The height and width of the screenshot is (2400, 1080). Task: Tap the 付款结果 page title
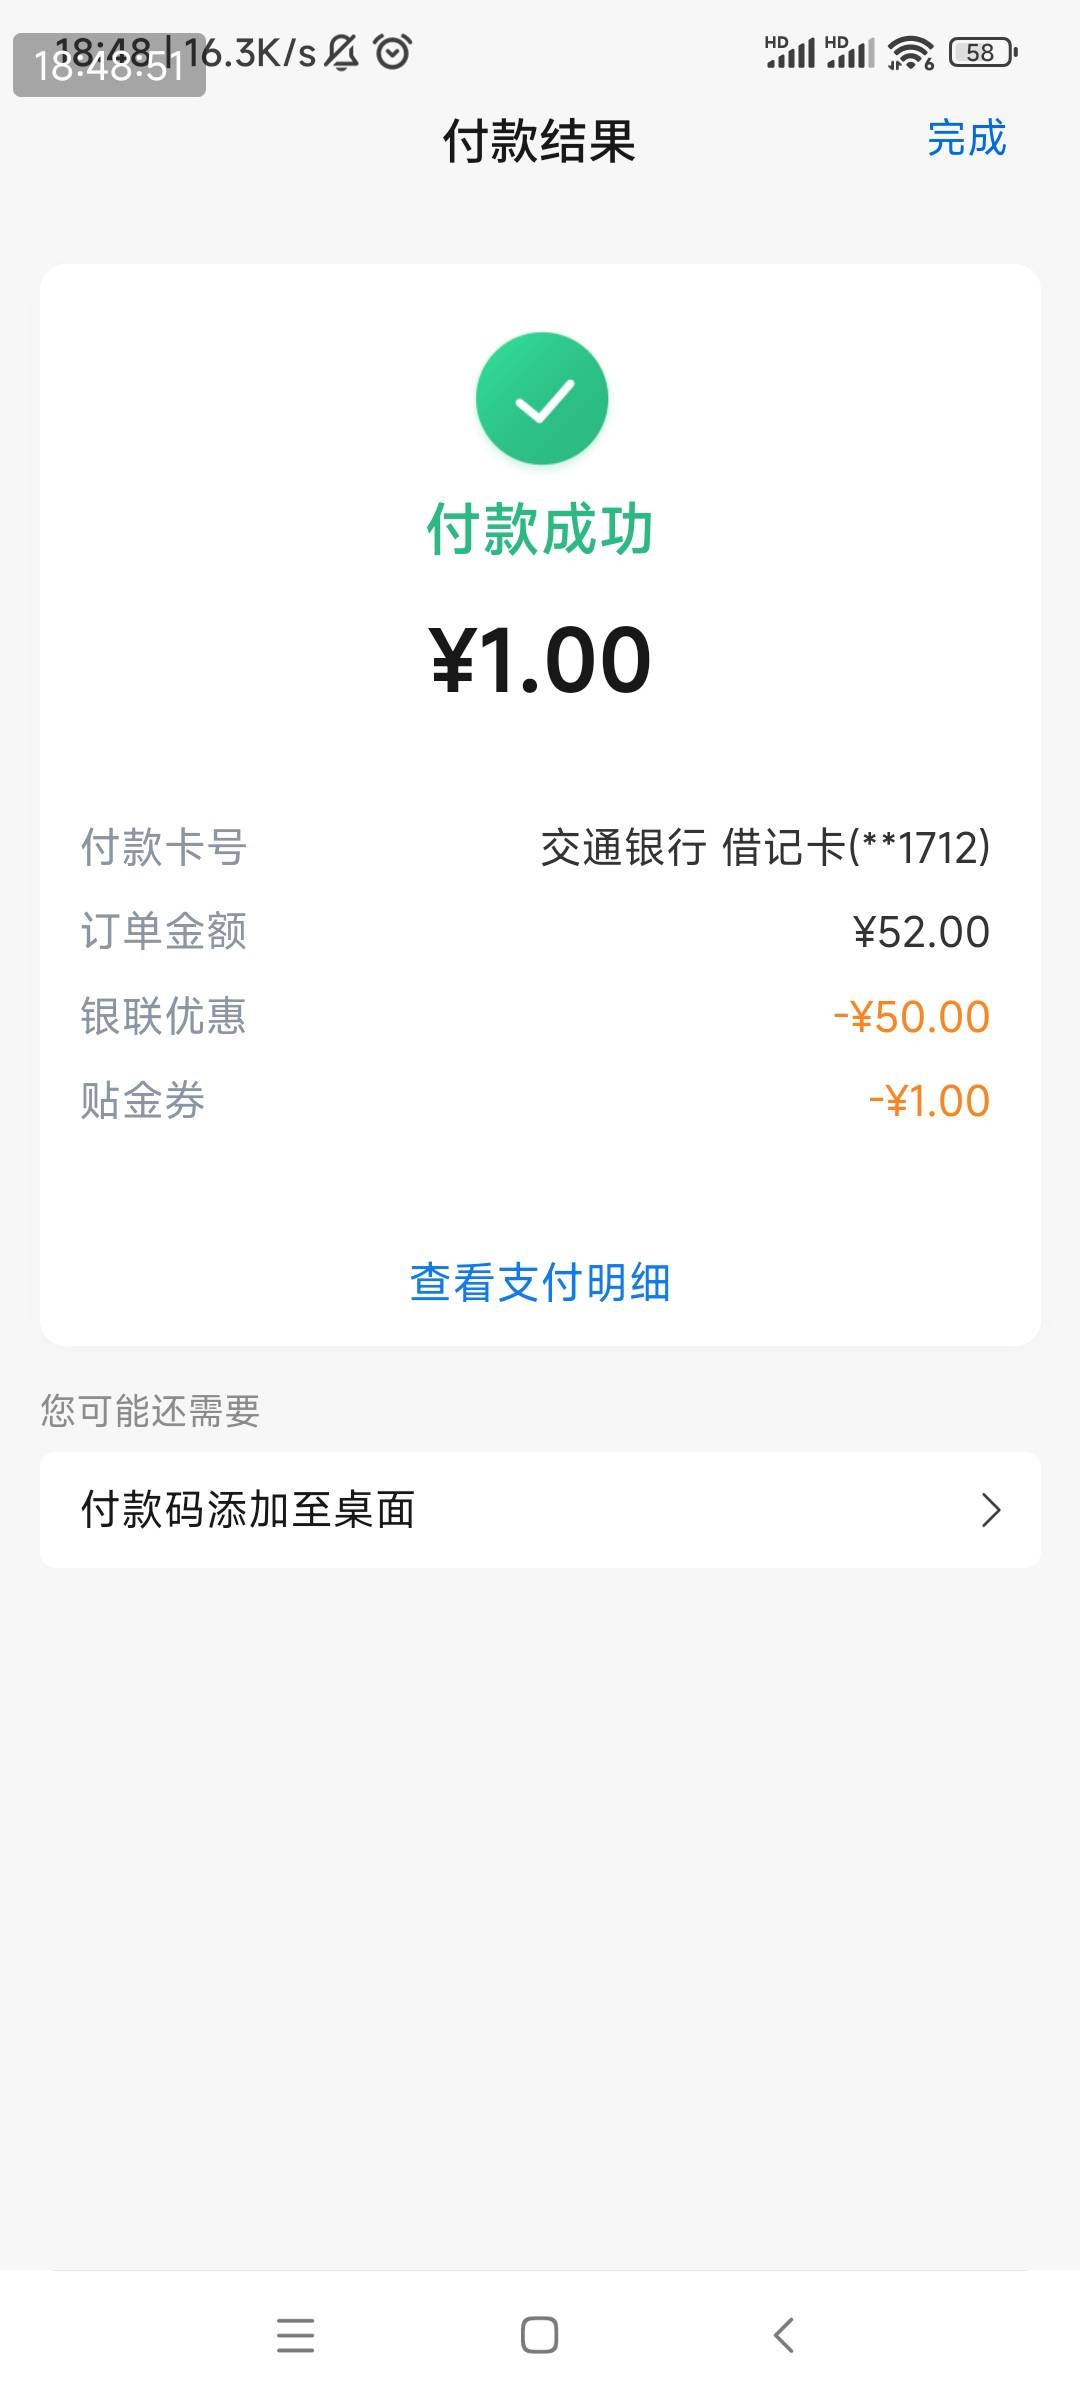coord(539,140)
